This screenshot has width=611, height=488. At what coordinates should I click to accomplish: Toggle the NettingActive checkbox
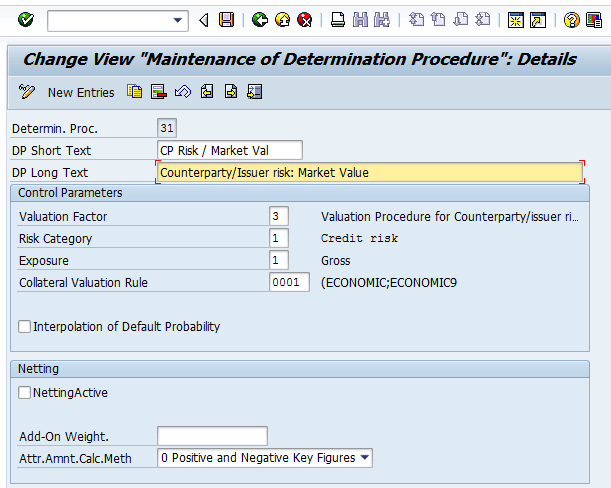click(25, 393)
